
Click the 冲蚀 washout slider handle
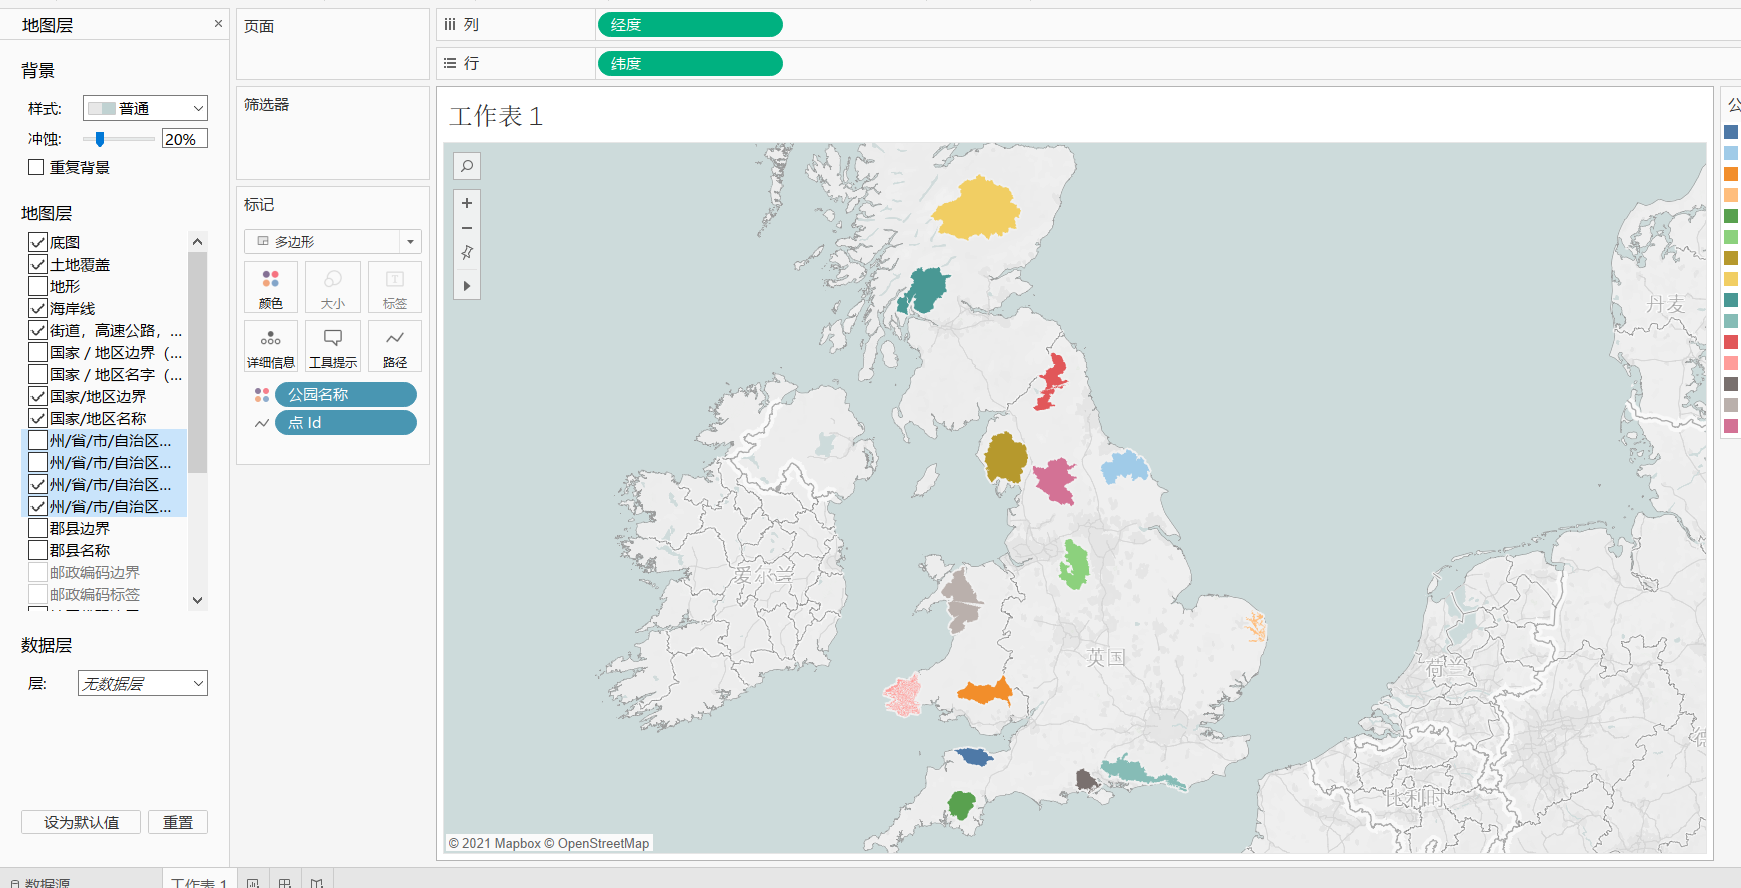(100, 139)
